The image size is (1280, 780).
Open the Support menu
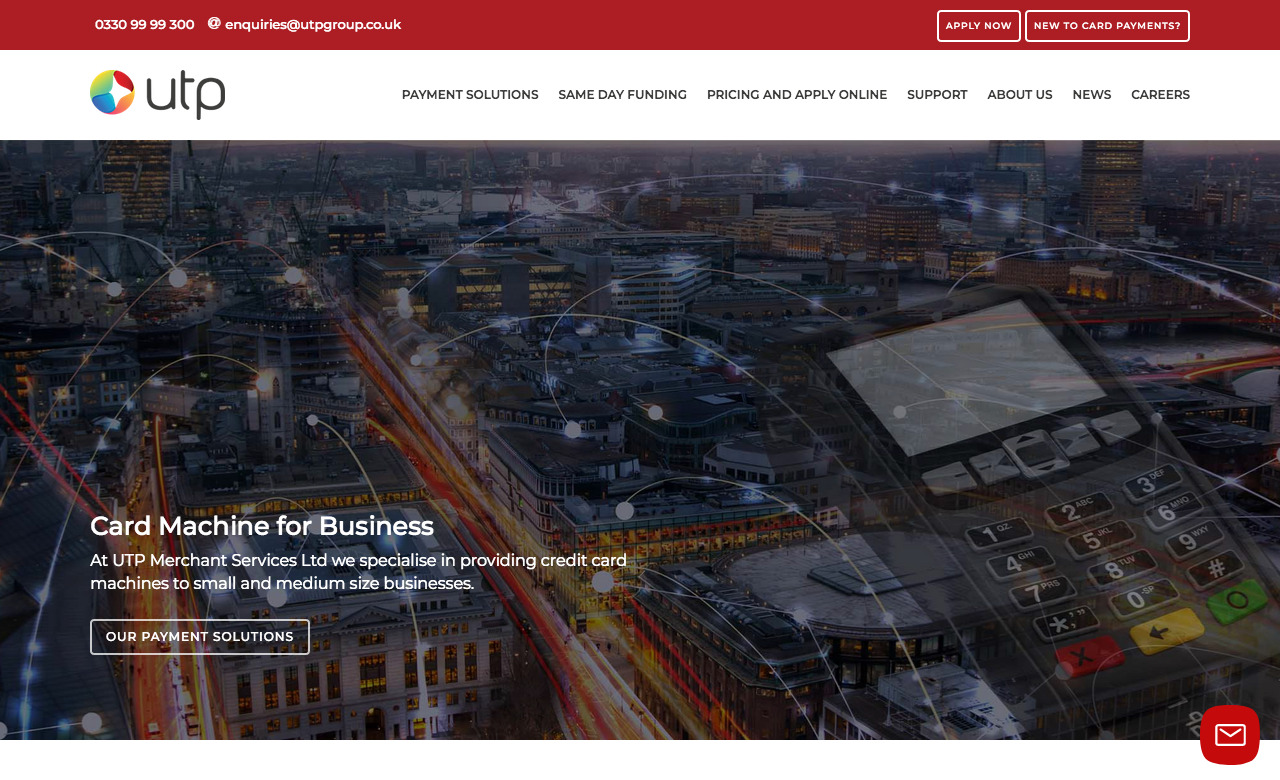(x=937, y=95)
